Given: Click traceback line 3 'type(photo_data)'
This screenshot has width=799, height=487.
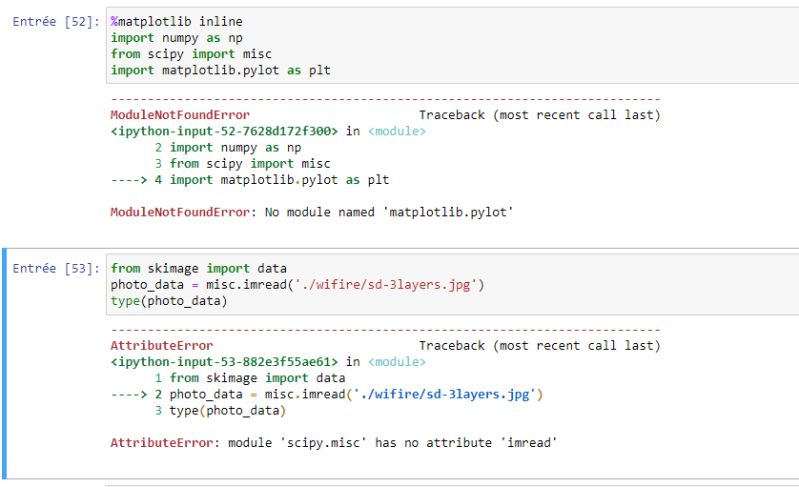Looking at the screenshot, I should click(227, 411).
